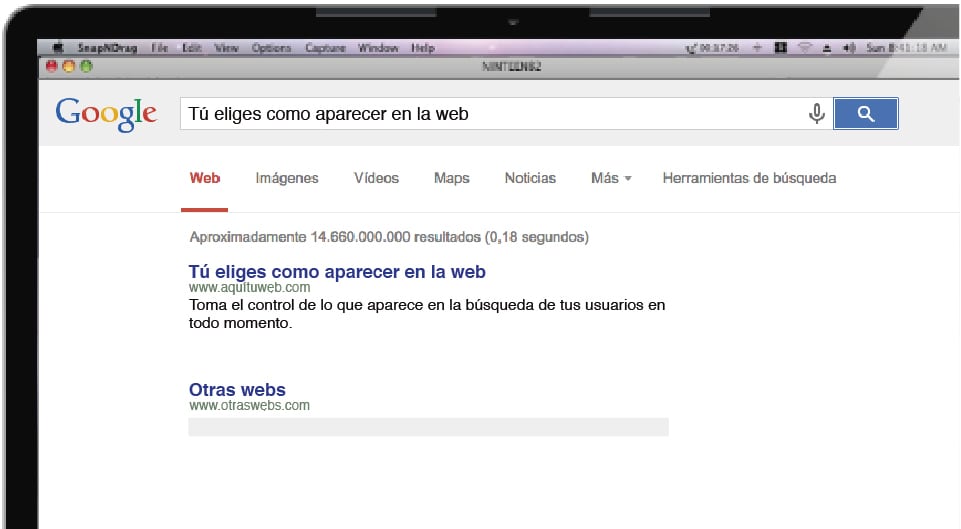
Task: Activate voice search microphone icon
Action: coord(816,114)
